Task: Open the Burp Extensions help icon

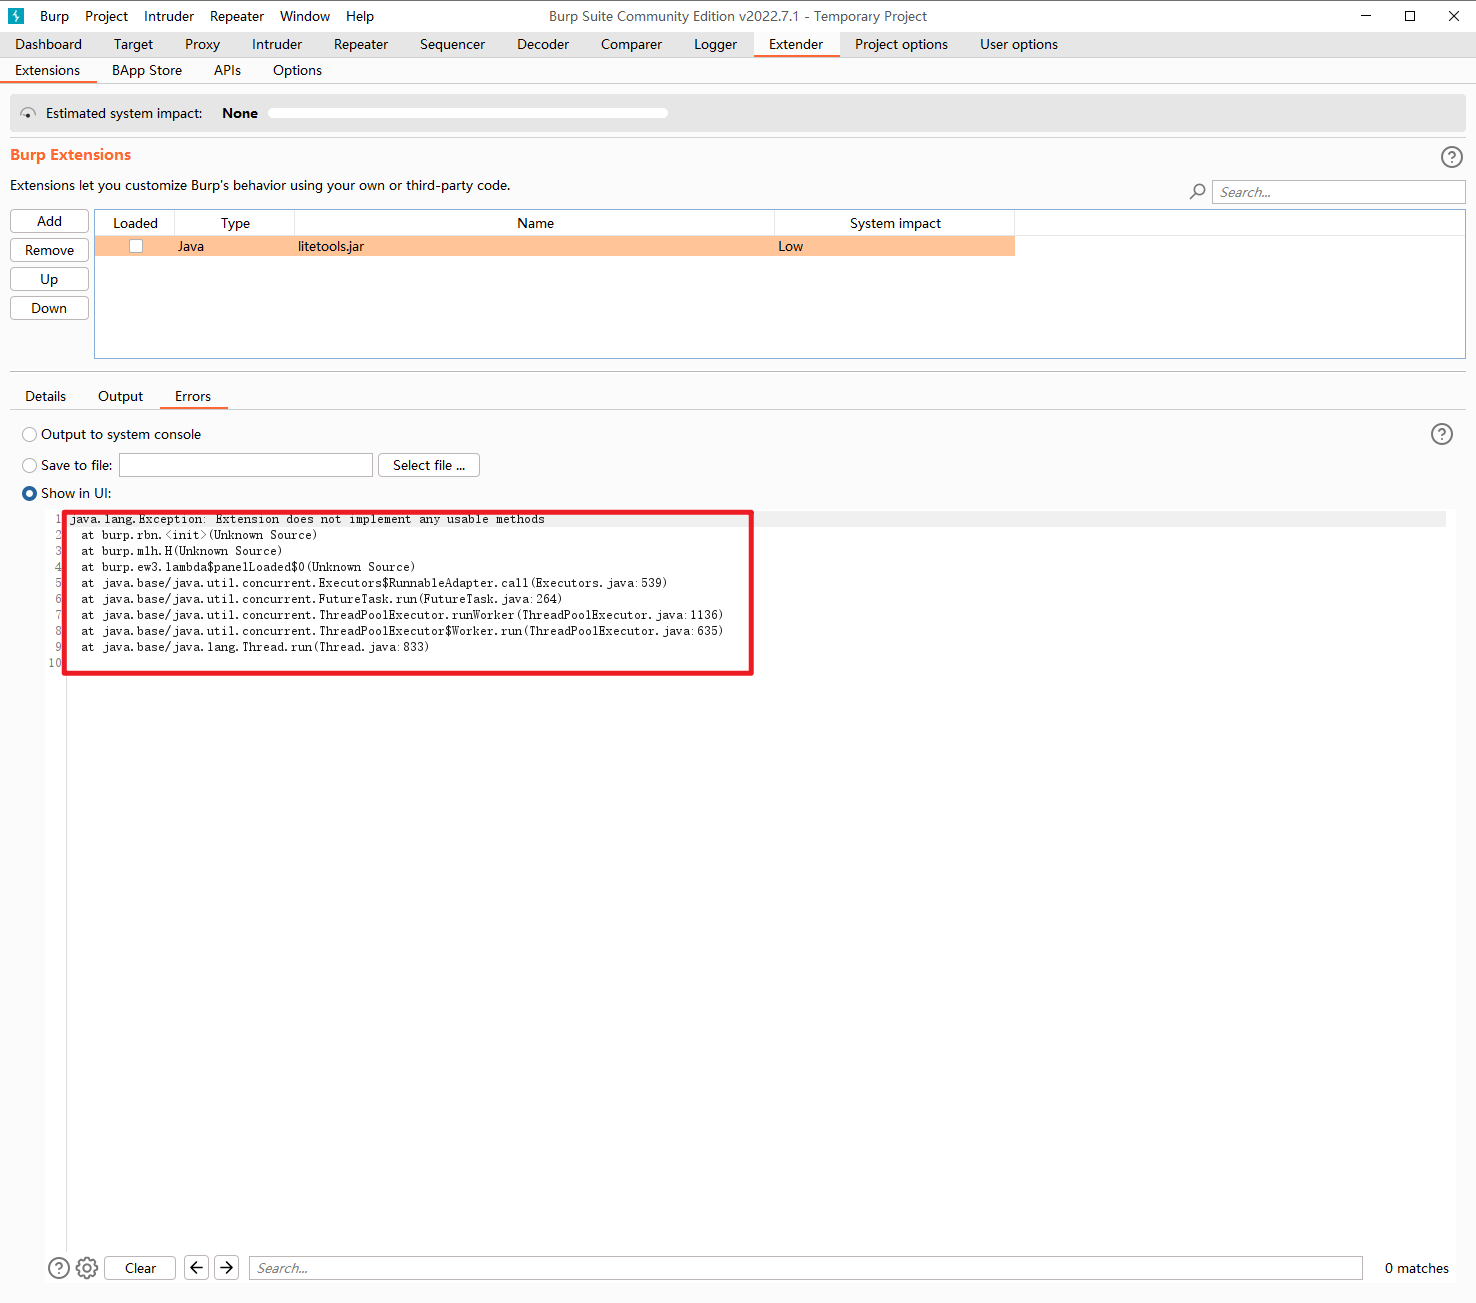Action: pos(1451,157)
